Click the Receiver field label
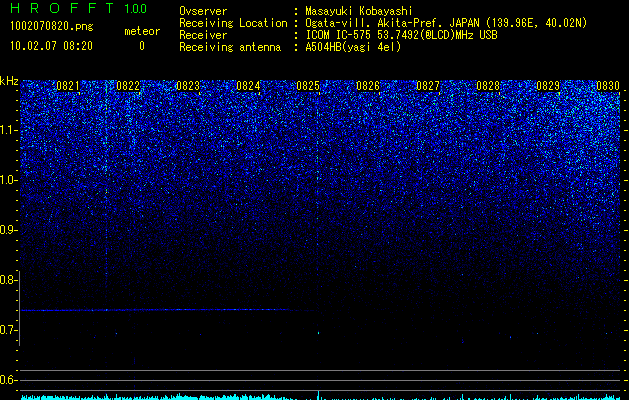The width and height of the screenshot is (629, 400). [x=203, y=35]
